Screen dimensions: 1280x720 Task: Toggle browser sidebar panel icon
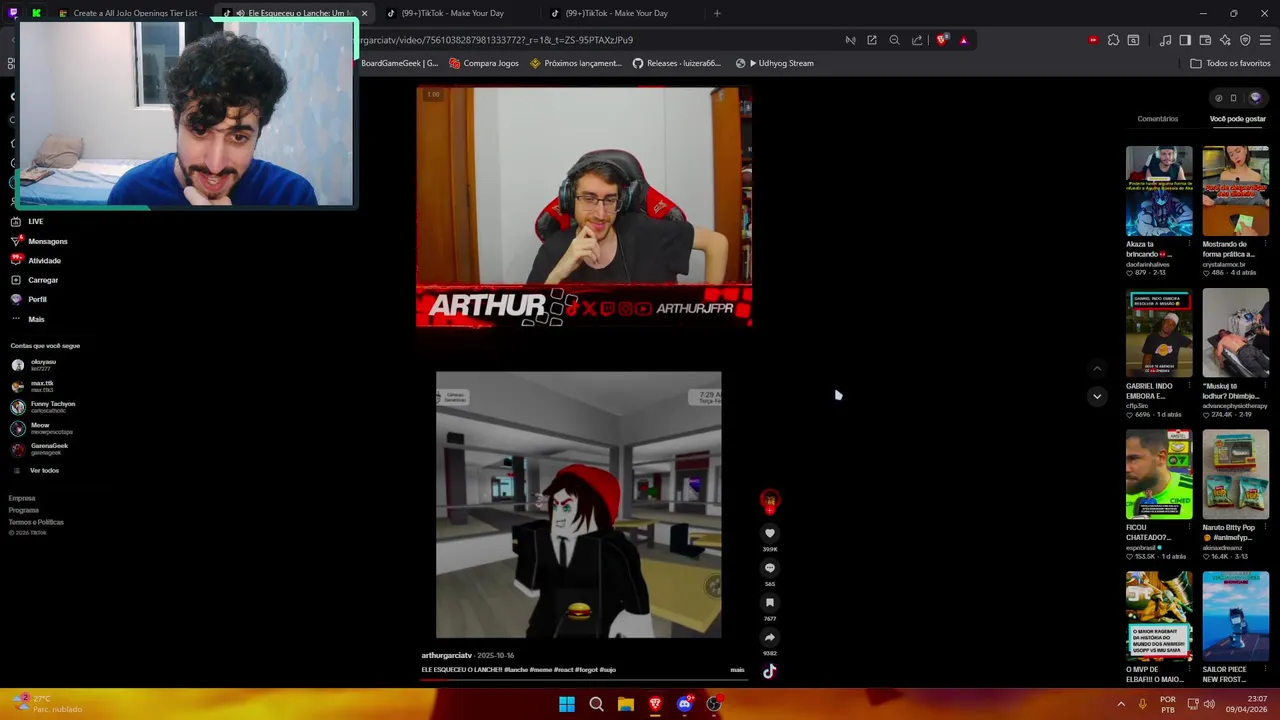[x=1185, y=40]
